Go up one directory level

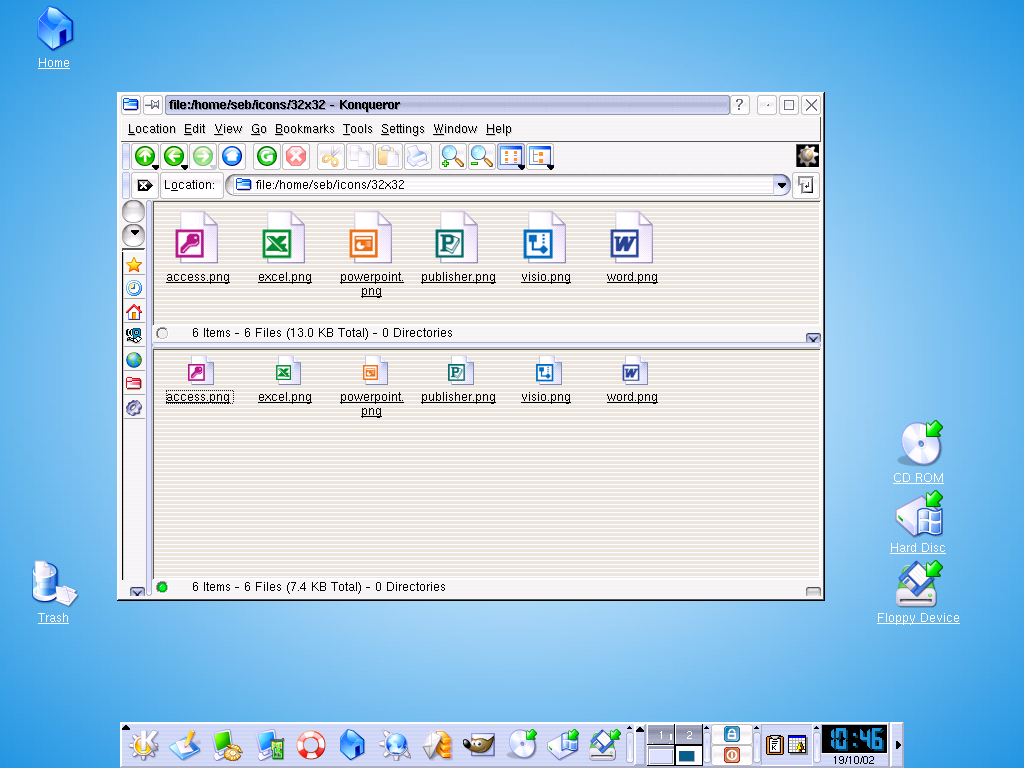[145, 157]
